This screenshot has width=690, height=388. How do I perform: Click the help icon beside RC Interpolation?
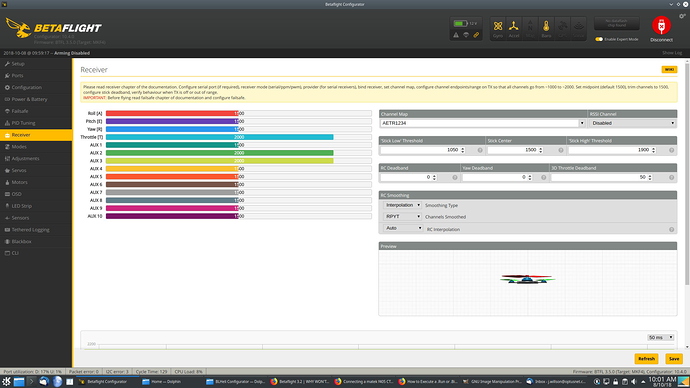672,229
